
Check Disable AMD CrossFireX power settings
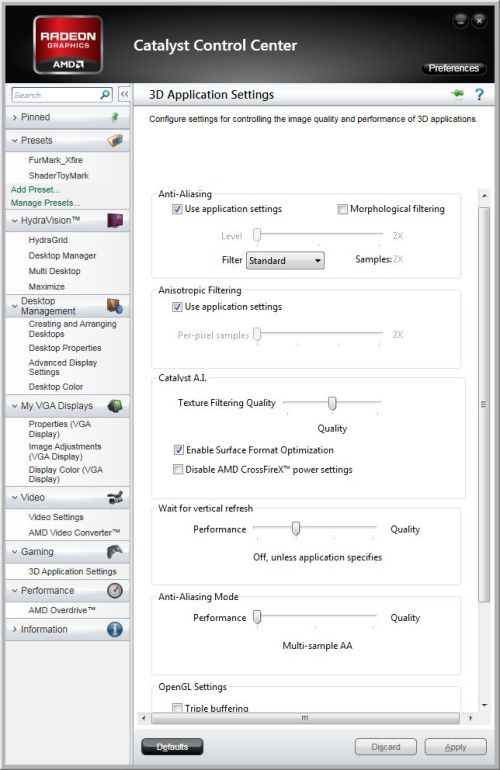178,469
